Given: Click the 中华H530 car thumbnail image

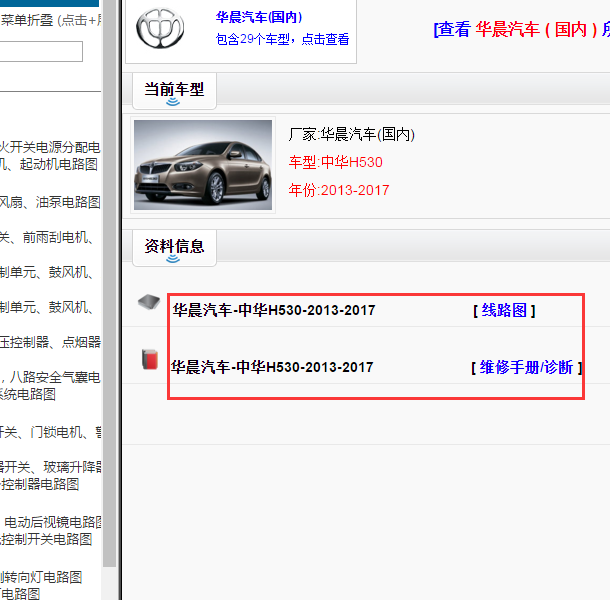Looking at the screenshot, I should 203,165.
